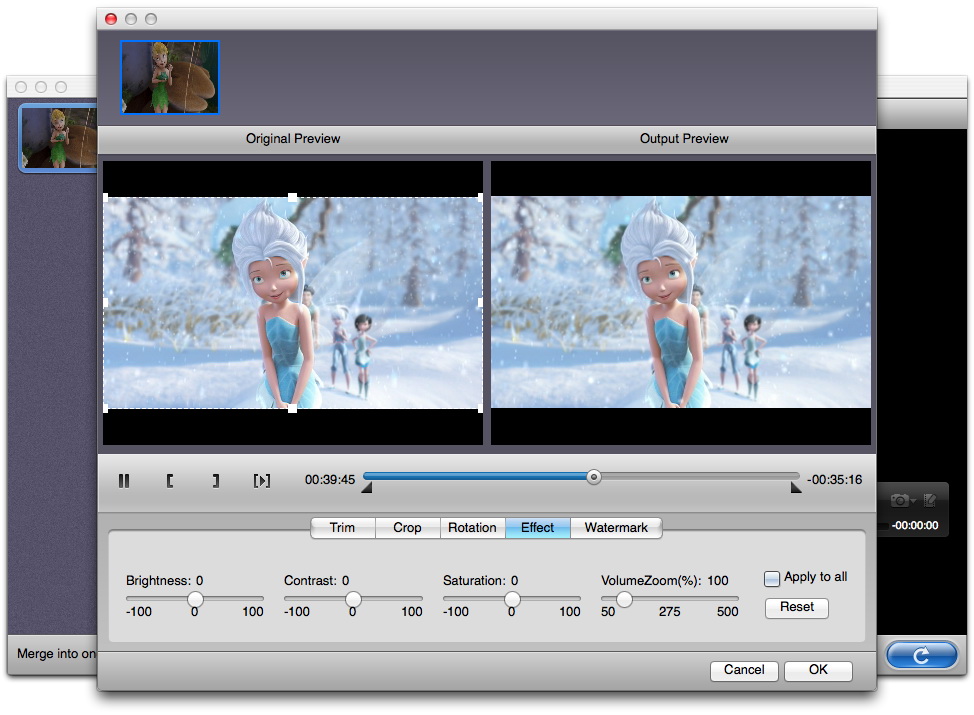Image resolution: width=974 pixels, height=715 pixels.
Task: Click the Saturation slider knob
Action: (x=512, y=599)
